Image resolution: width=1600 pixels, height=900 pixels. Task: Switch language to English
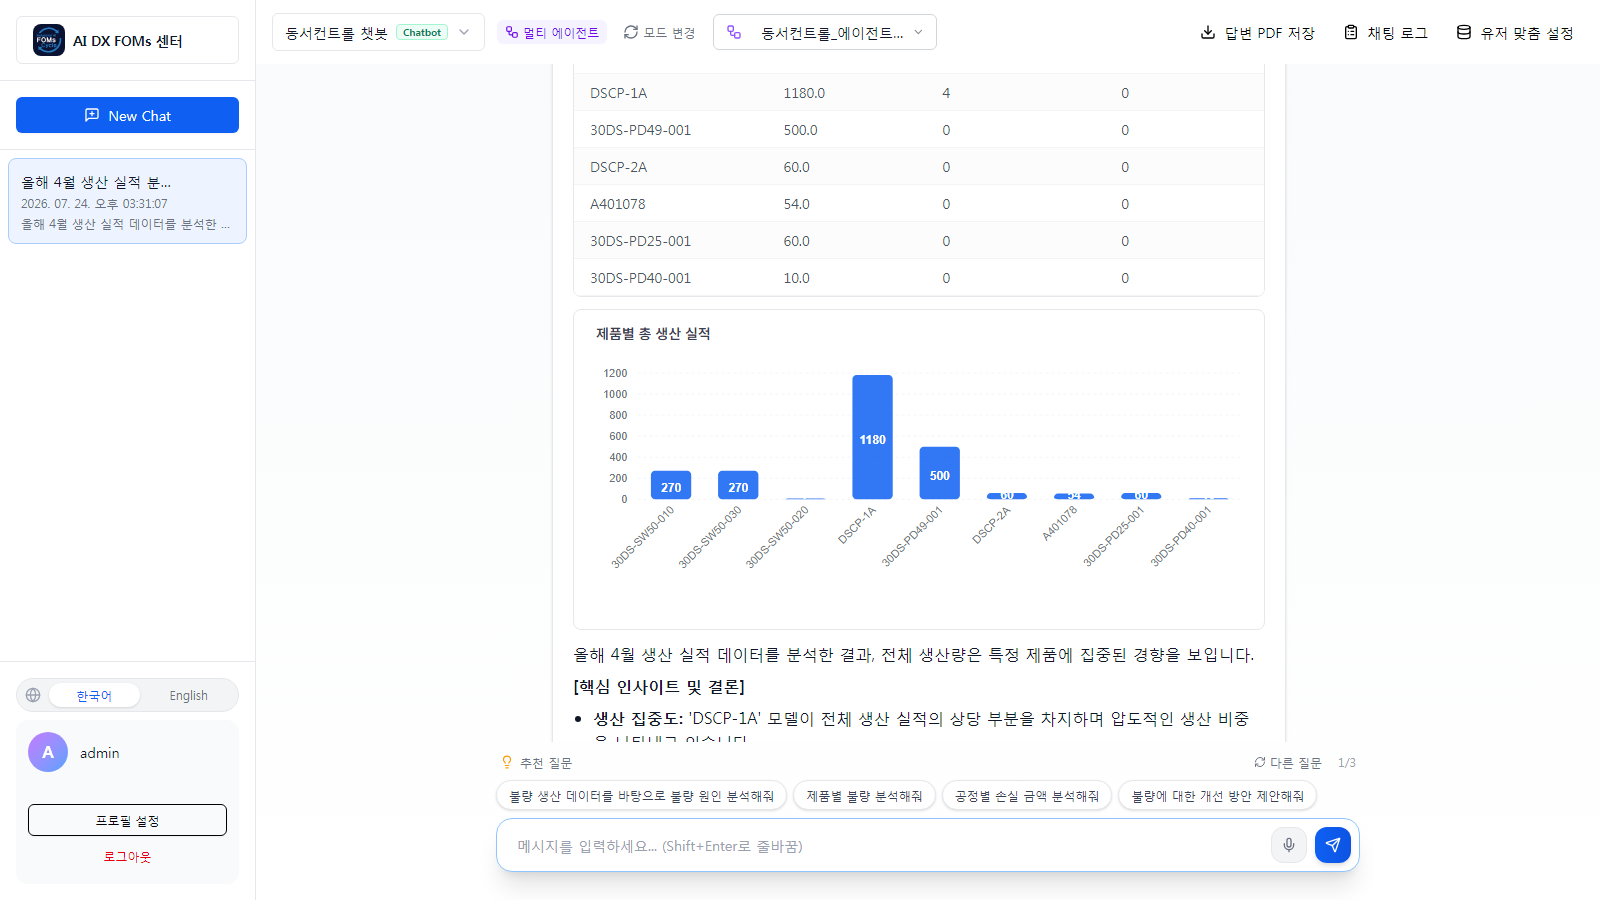click(188, 695)
